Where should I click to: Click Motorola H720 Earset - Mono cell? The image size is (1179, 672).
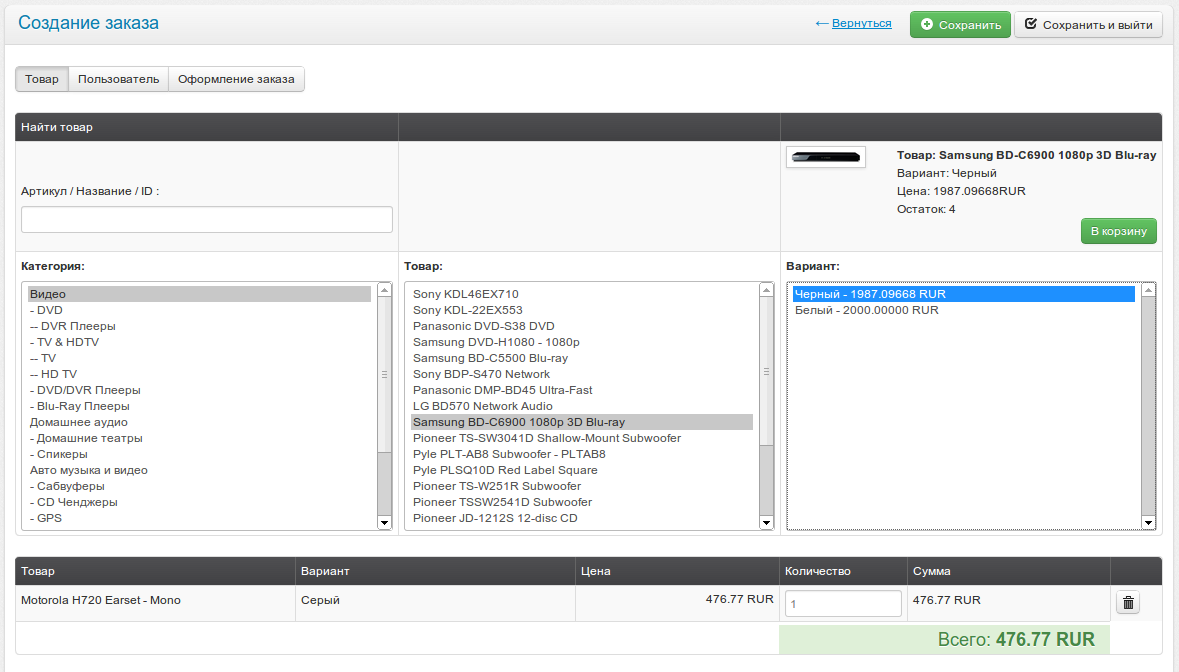pos(155,602)
